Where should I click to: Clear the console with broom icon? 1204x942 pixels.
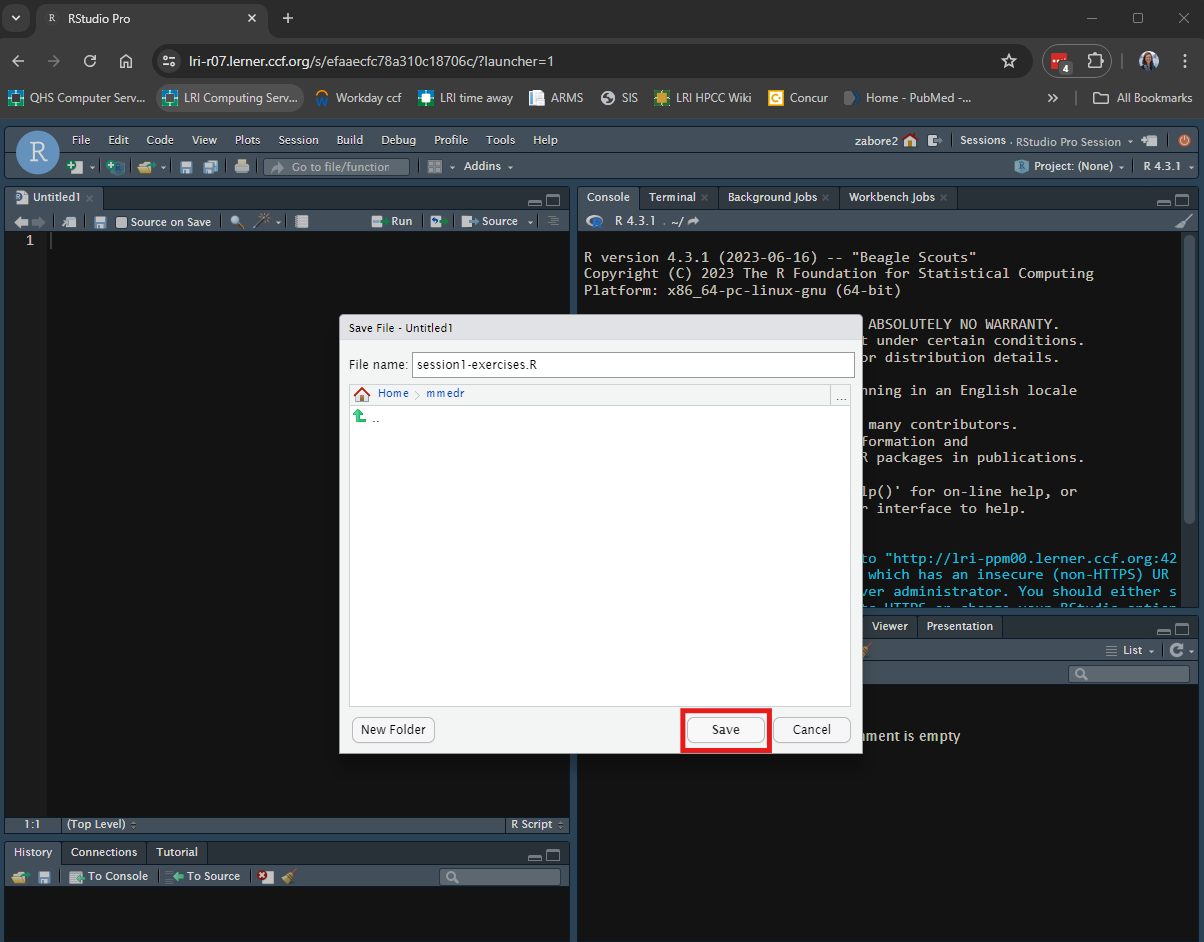coord(1183,221)
